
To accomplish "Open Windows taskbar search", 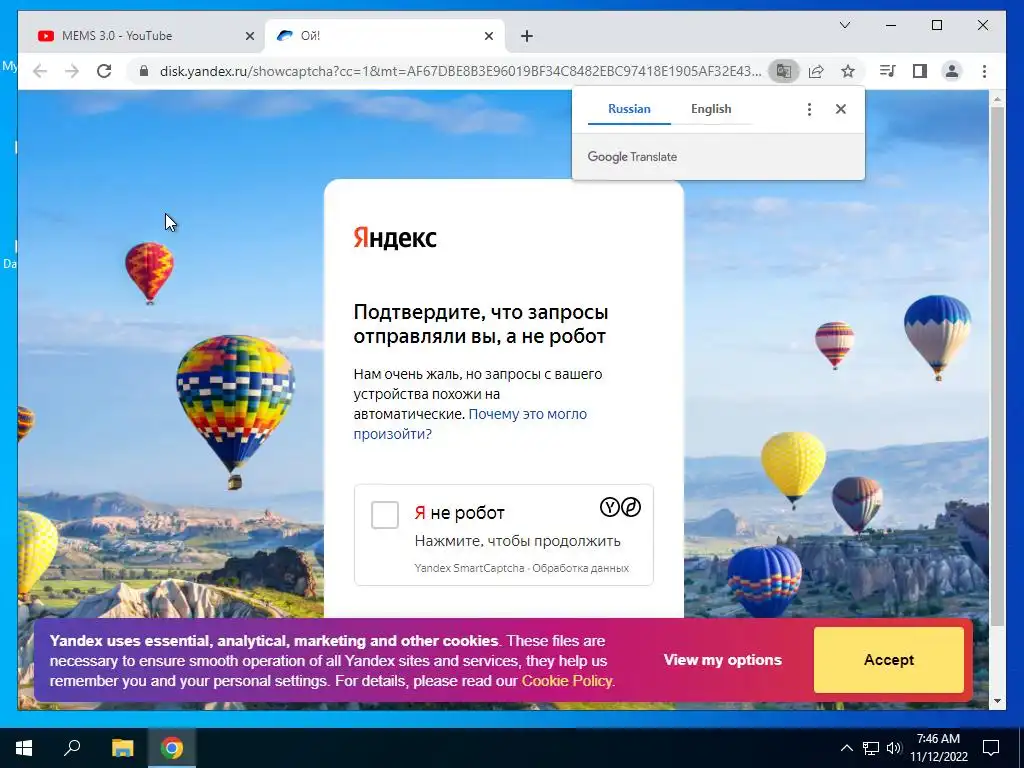I will 72,748.
